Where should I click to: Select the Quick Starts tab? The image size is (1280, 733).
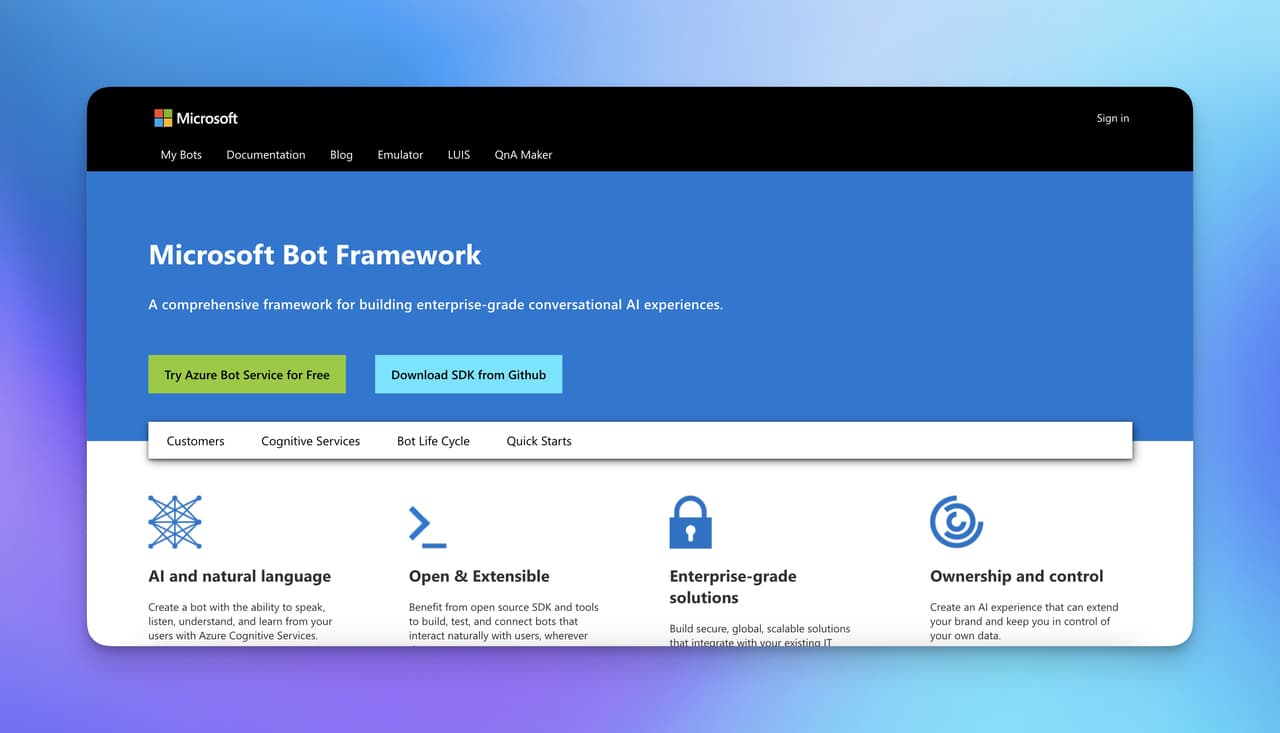(539, 441)
